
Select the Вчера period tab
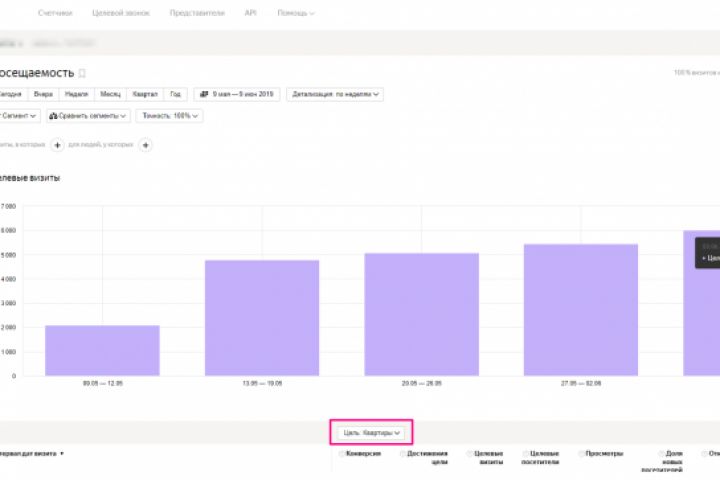[43, 94]
